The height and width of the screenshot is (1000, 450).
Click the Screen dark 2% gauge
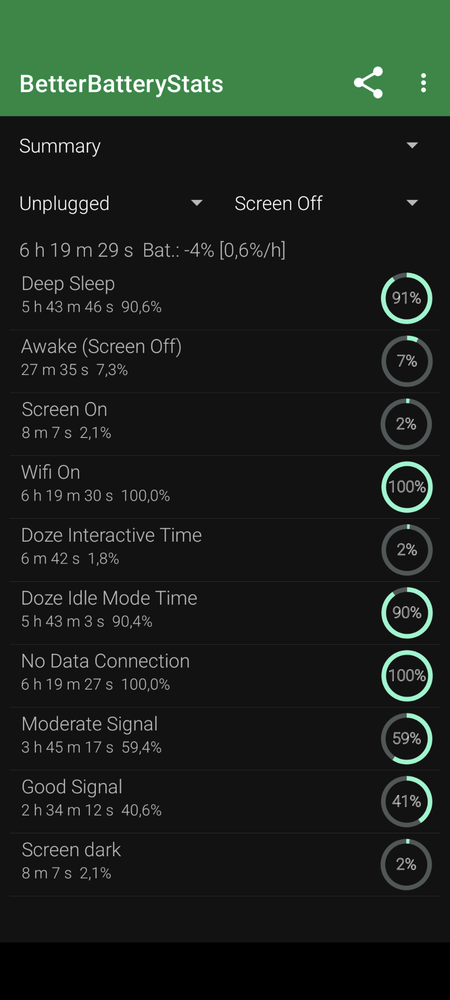point(407,865)
